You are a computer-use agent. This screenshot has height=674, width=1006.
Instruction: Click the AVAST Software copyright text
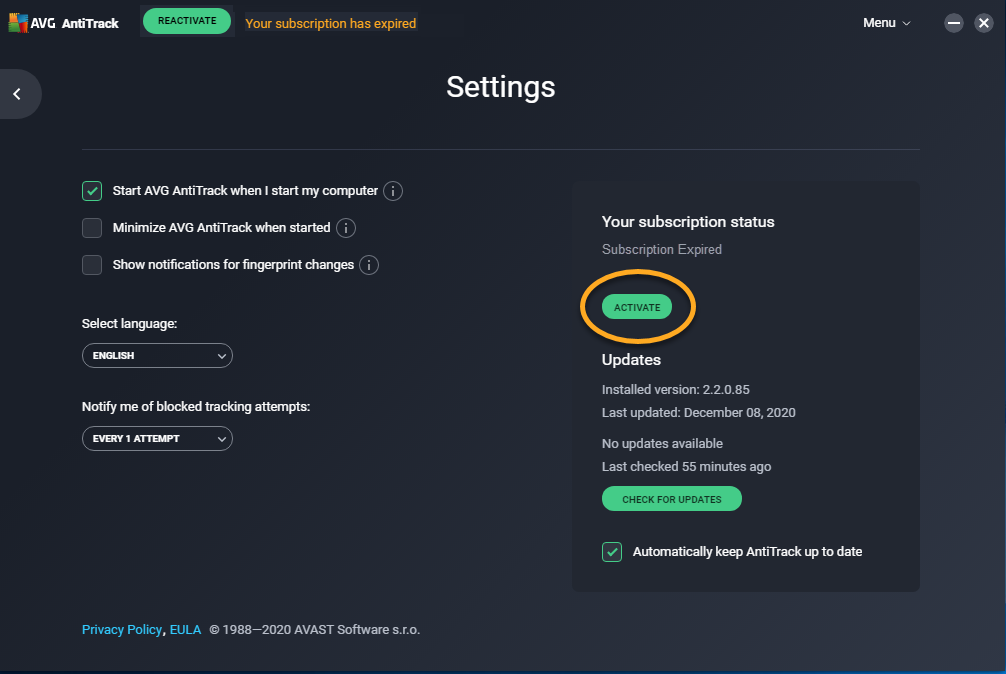[314, 630]
